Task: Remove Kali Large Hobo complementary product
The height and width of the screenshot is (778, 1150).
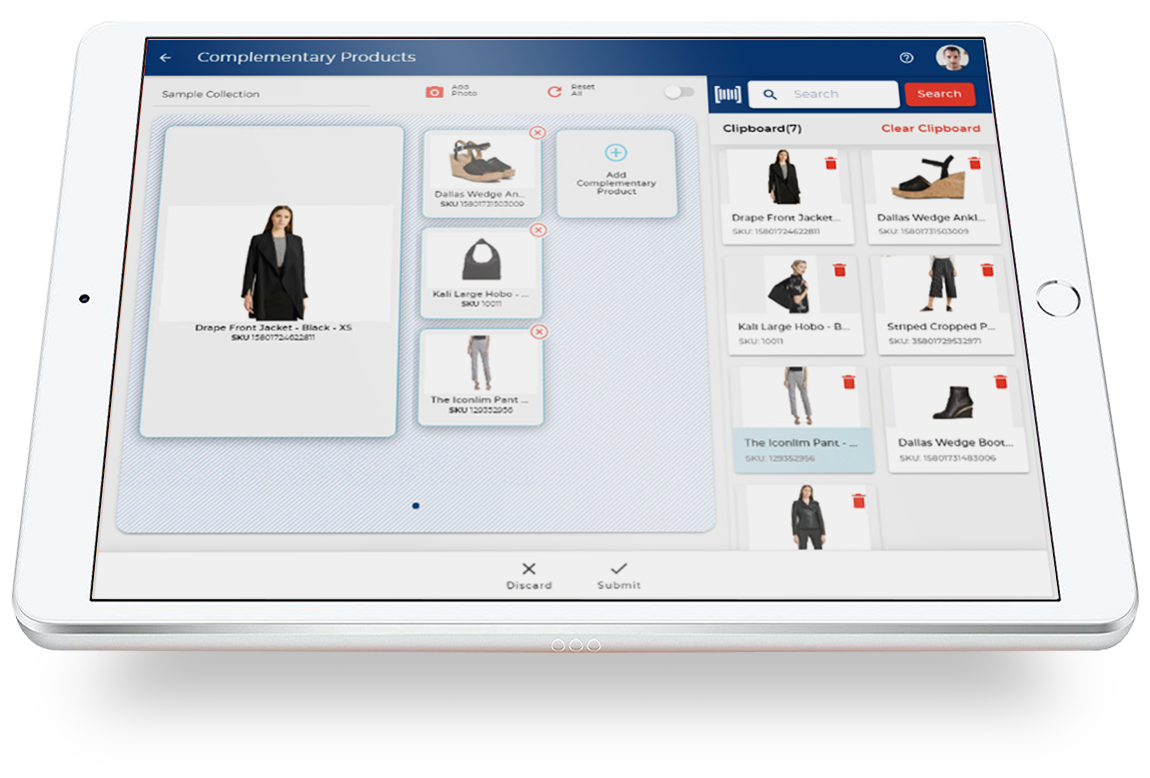Action: pos(538,230)
